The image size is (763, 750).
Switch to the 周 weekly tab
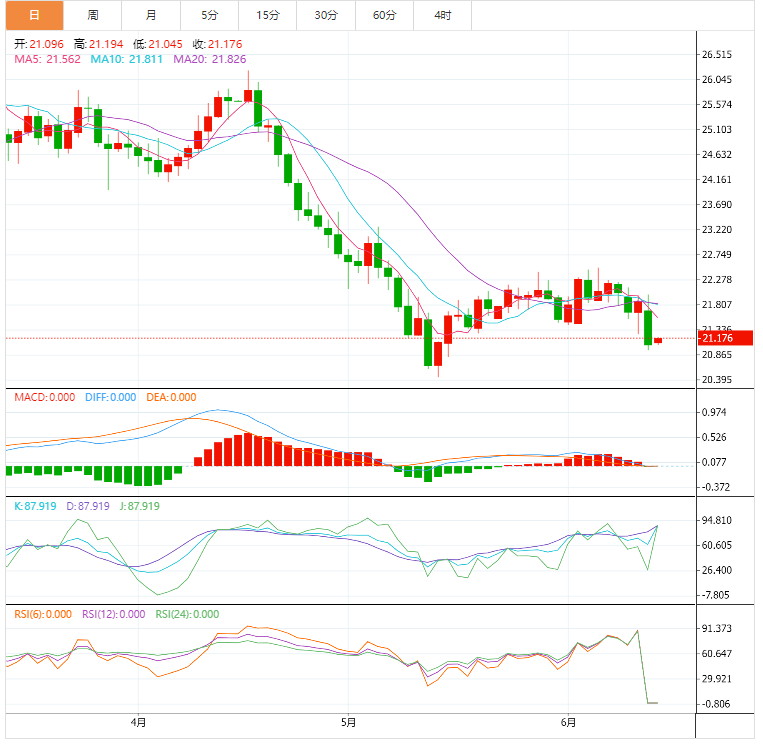92,16
